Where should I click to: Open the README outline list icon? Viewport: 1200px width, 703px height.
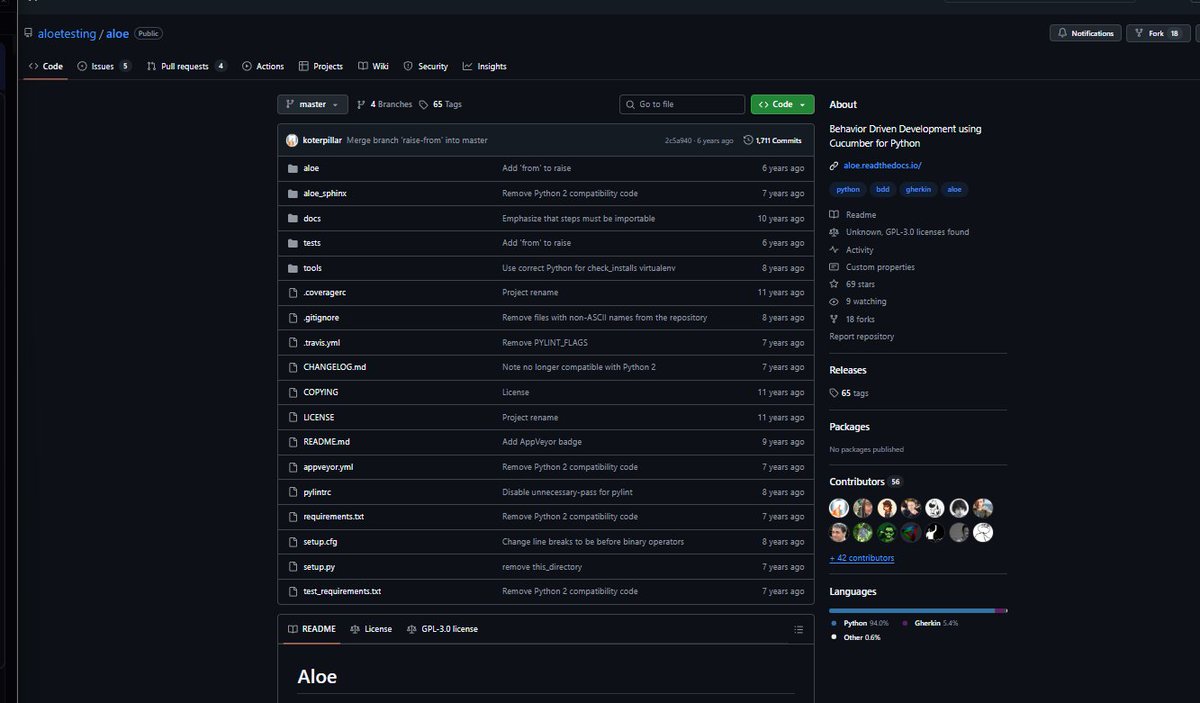pos(798,629)
